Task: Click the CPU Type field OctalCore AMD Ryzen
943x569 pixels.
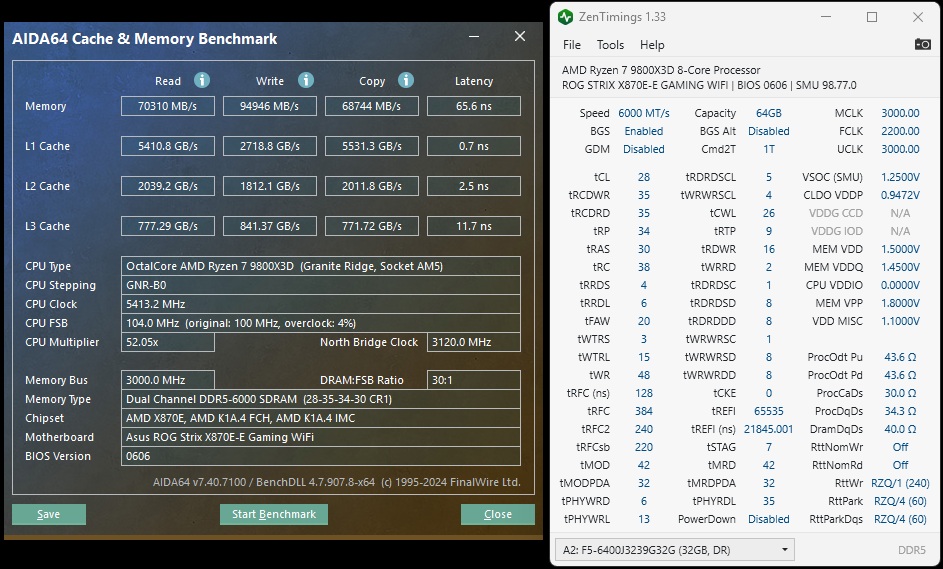Action: 321,266
